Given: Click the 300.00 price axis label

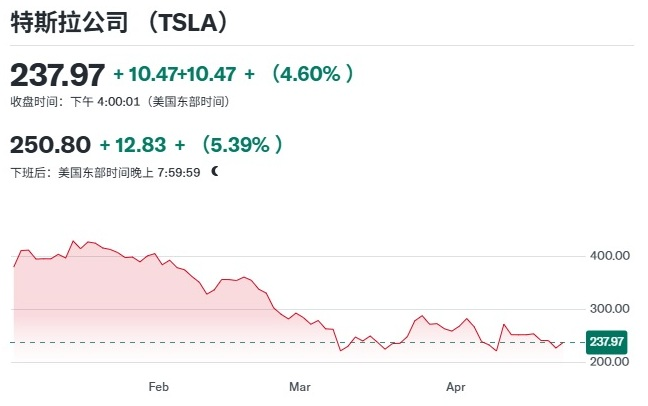Looking at the screenshot, I should [609, 309].
